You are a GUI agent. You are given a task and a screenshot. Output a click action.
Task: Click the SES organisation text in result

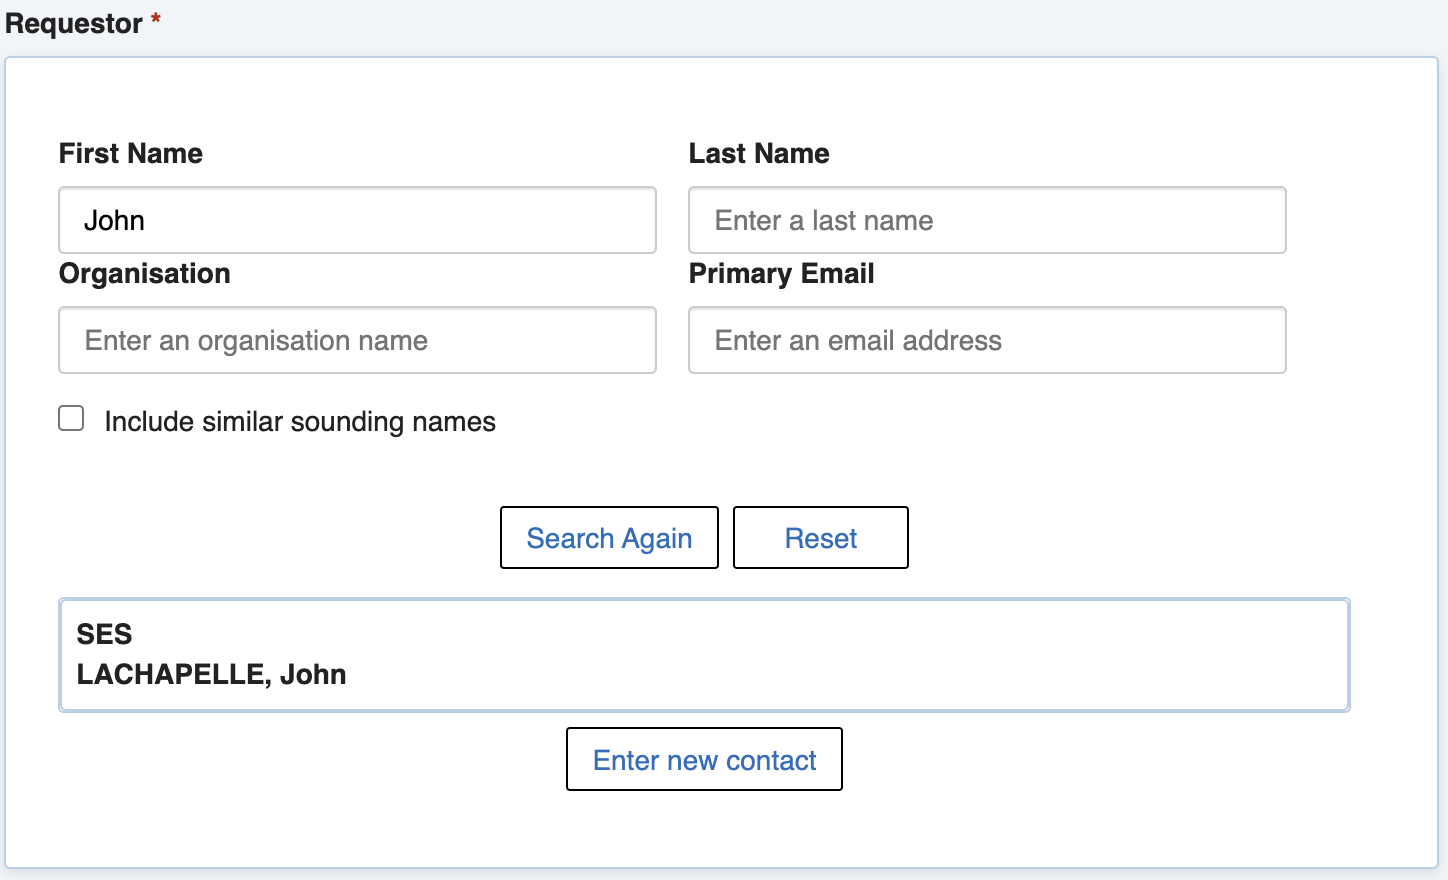[x=104, y=634]
